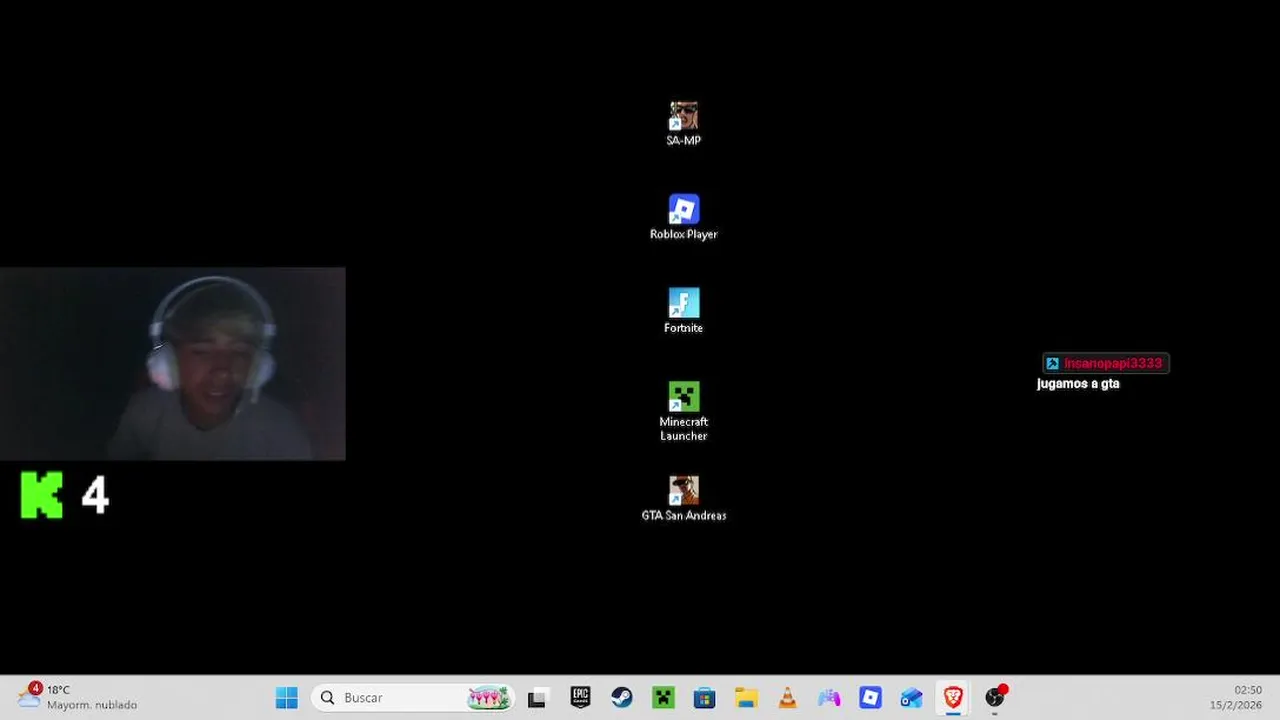Click the webcam overlay feed
This screenshot has width=1280, height=720.
(x=173, y=364)
